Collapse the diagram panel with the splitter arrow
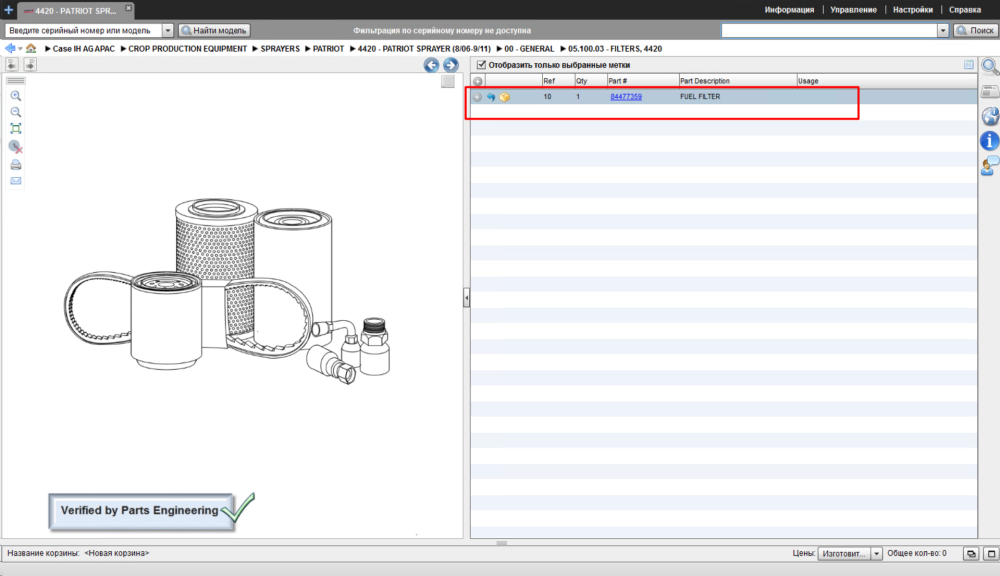The width and height of the screenshot is (1000, 576). pyautogui.click(x=466, y=297)
